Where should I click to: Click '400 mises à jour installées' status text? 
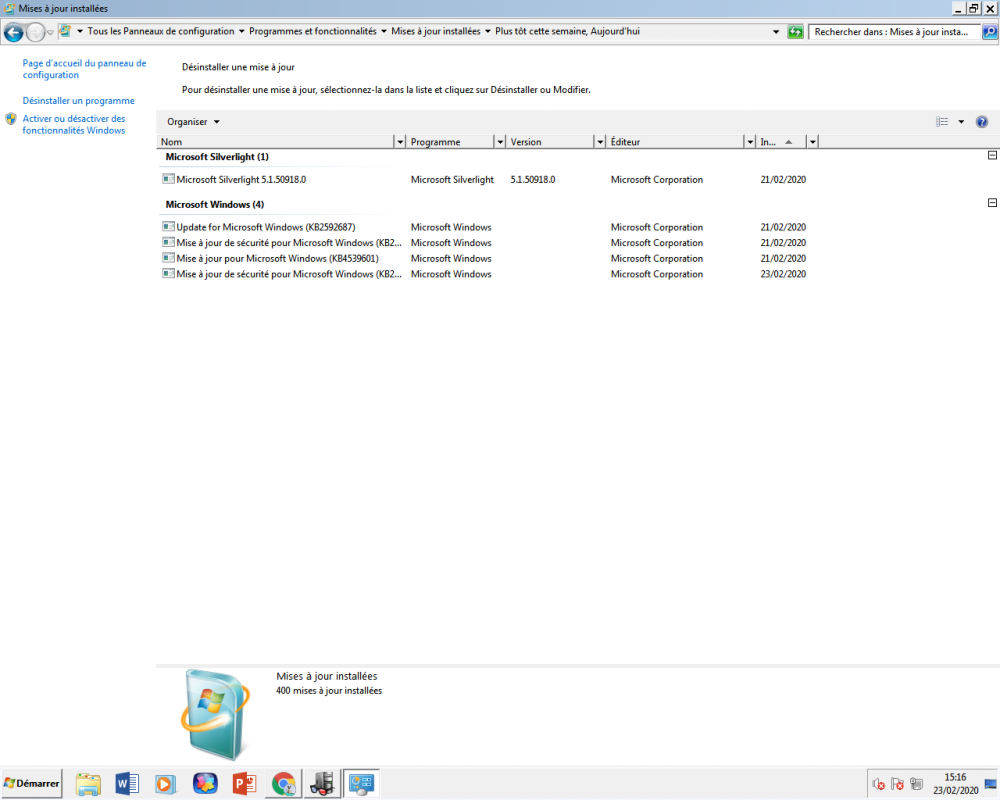329,691
